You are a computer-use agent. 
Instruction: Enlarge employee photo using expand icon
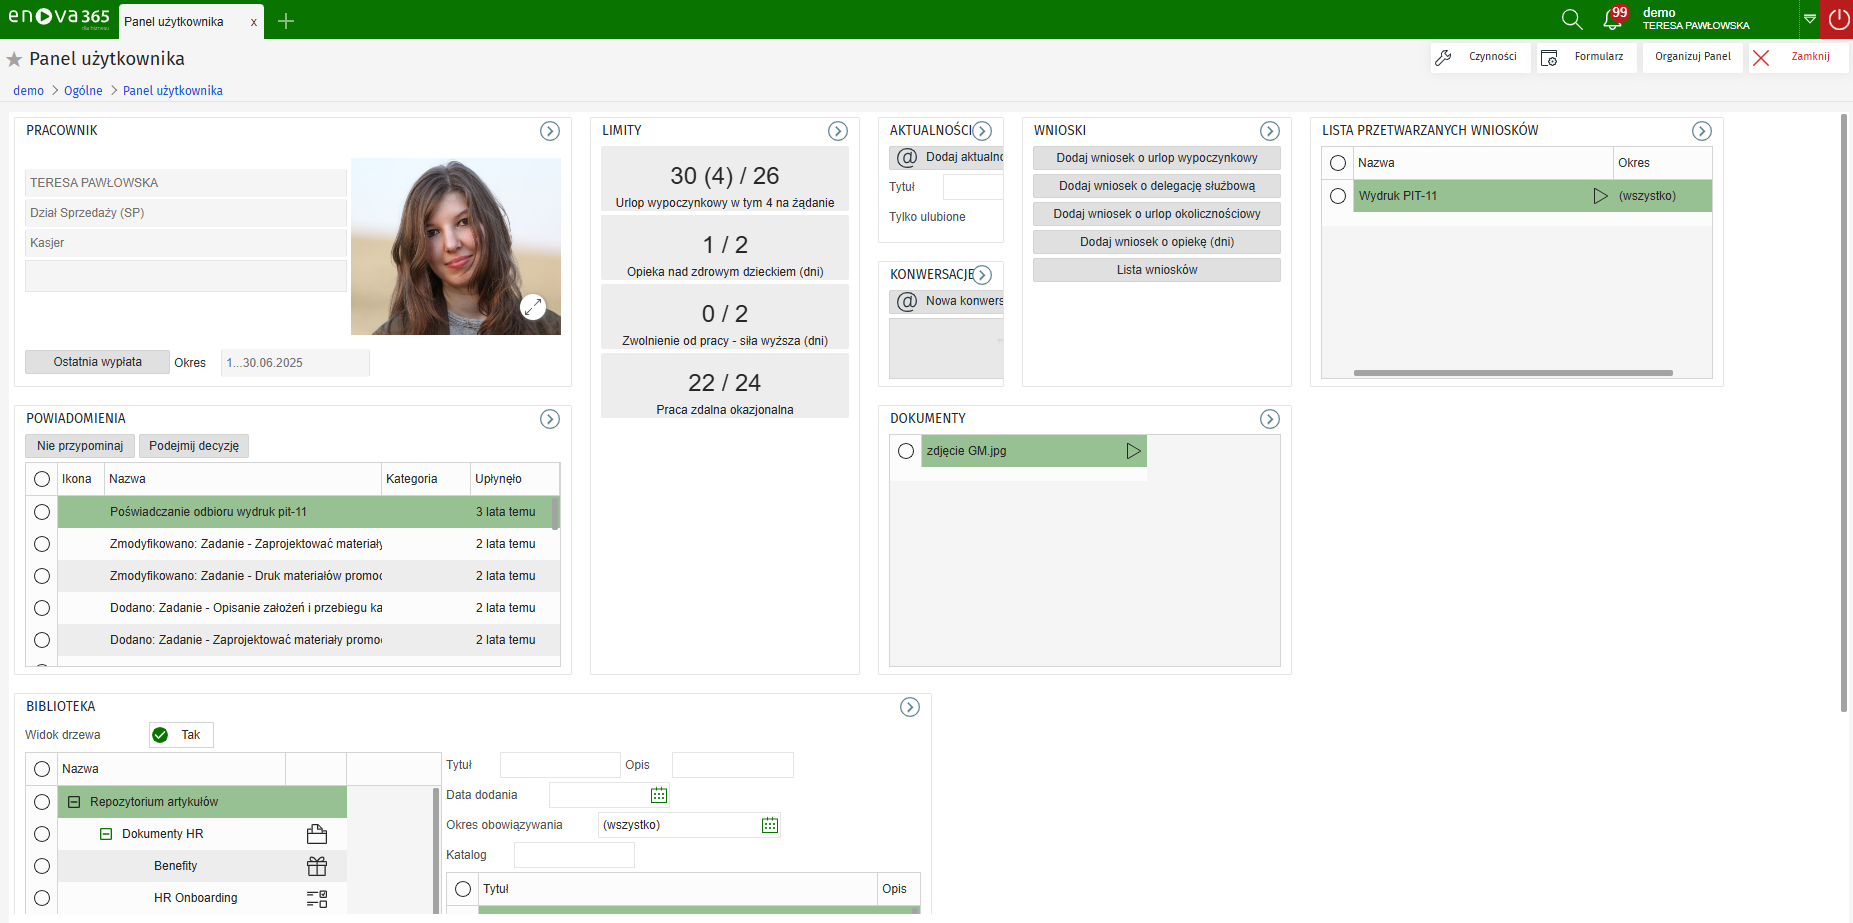[533, 307]
